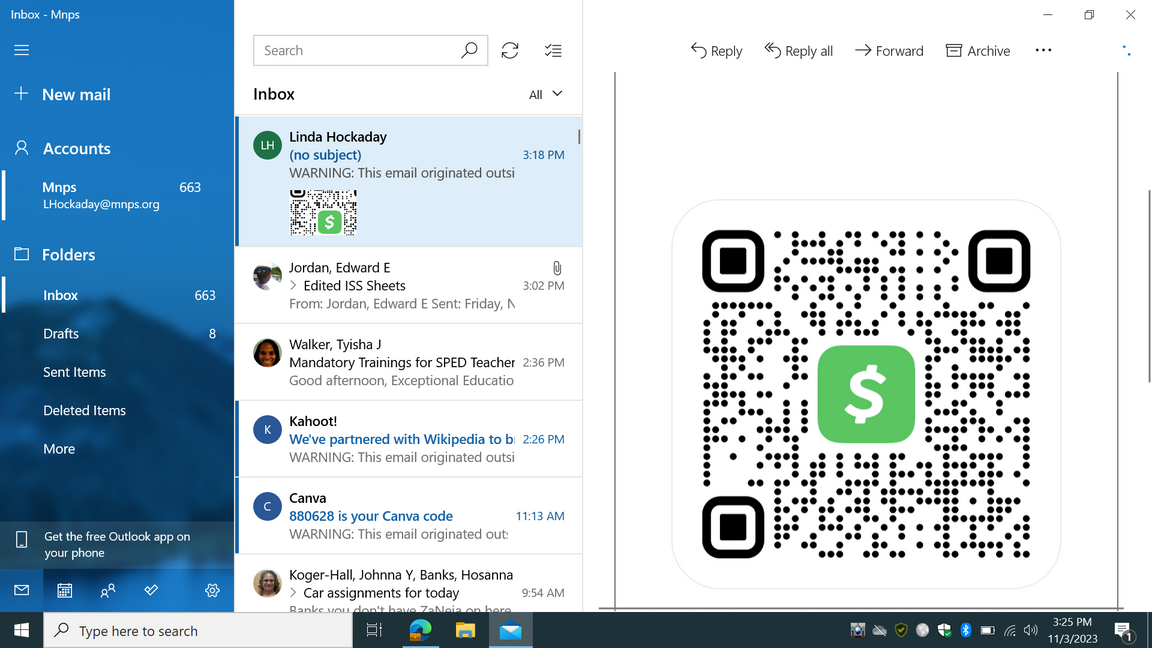The image size is (1152, 648).
Task: Open the hamburger navigation menu
Action: pyautogui.click(x=21, y=50)
